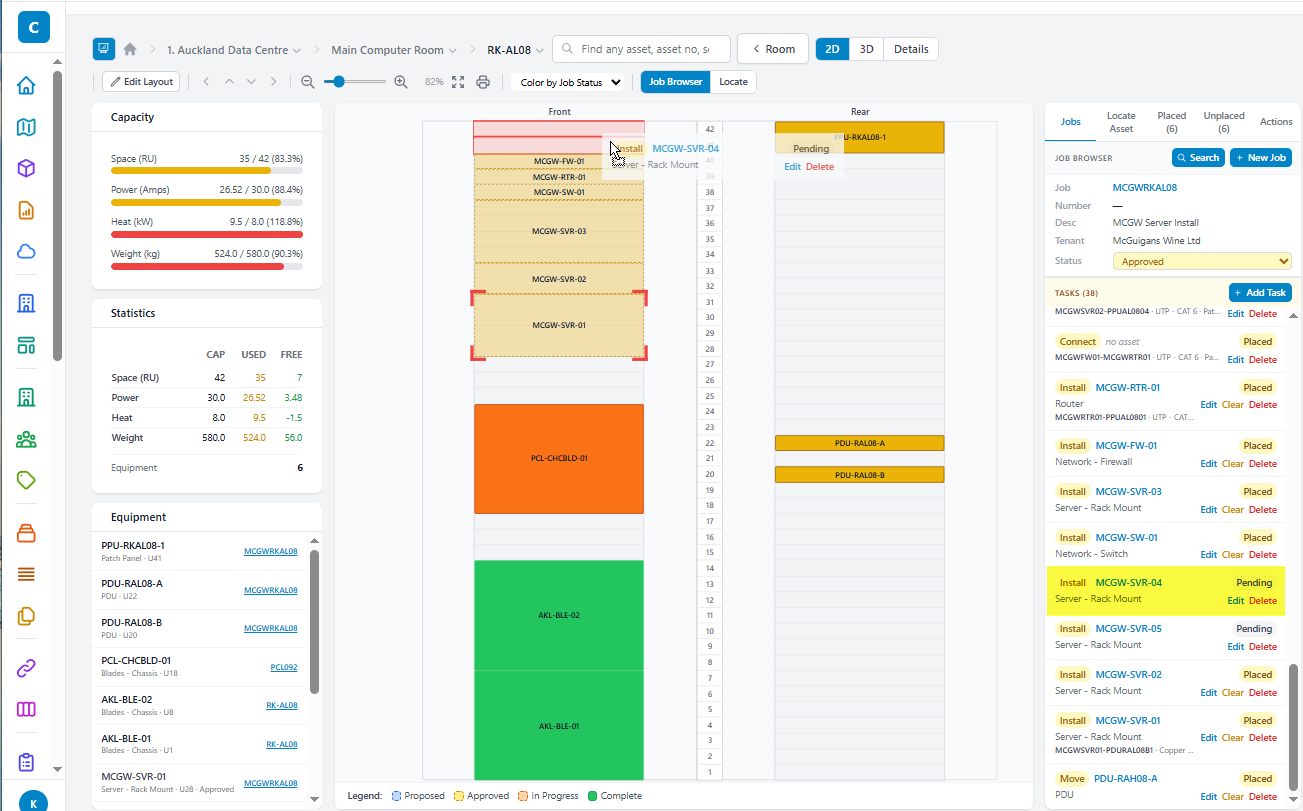The image size is (1303, 811).
Task: Click the Add Task button
Action: (1260, 292)
